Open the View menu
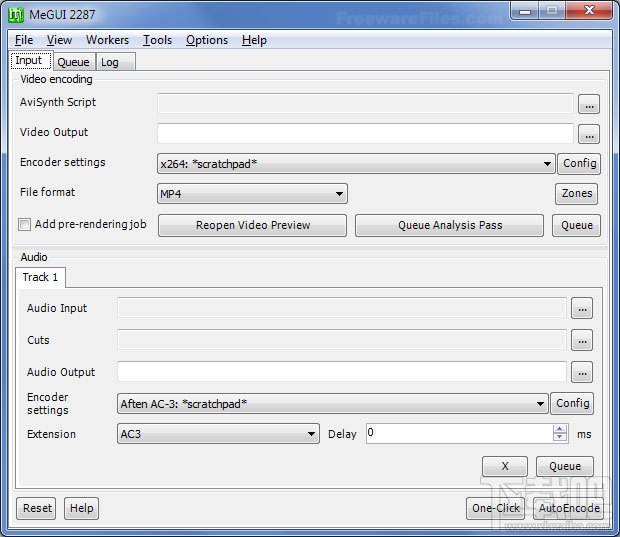Image resolution: width=620 pixels, height=537 pixels. (x=59, y=40)
